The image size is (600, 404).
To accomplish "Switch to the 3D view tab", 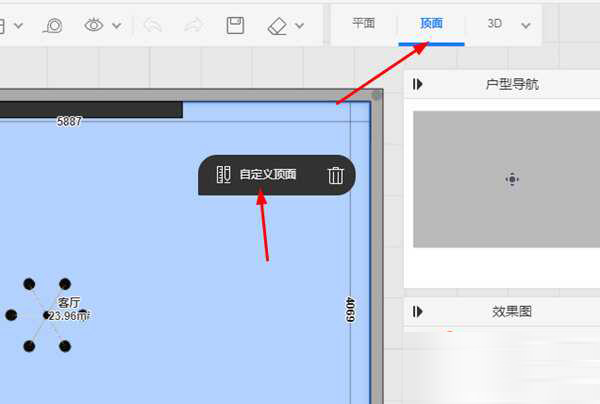I will [494, 23].
